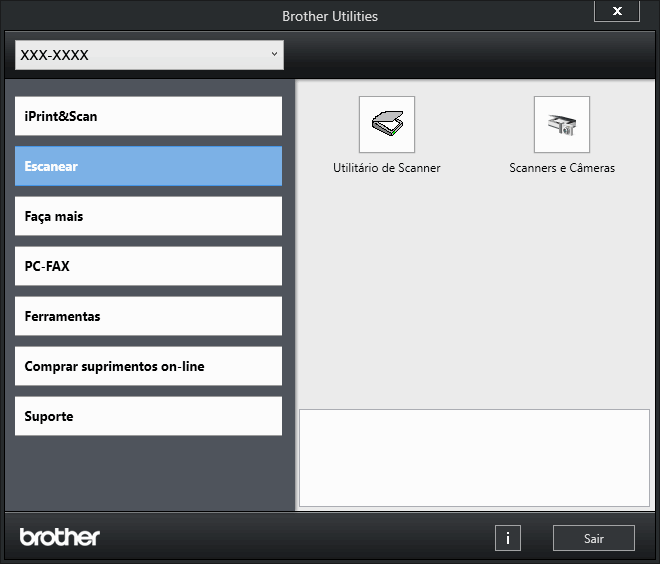This screenshot has height=564, width=660.
Task: Click the 'Utilitário de Scanner' text label
Action: pyautogui.click(x=386, y=168)
